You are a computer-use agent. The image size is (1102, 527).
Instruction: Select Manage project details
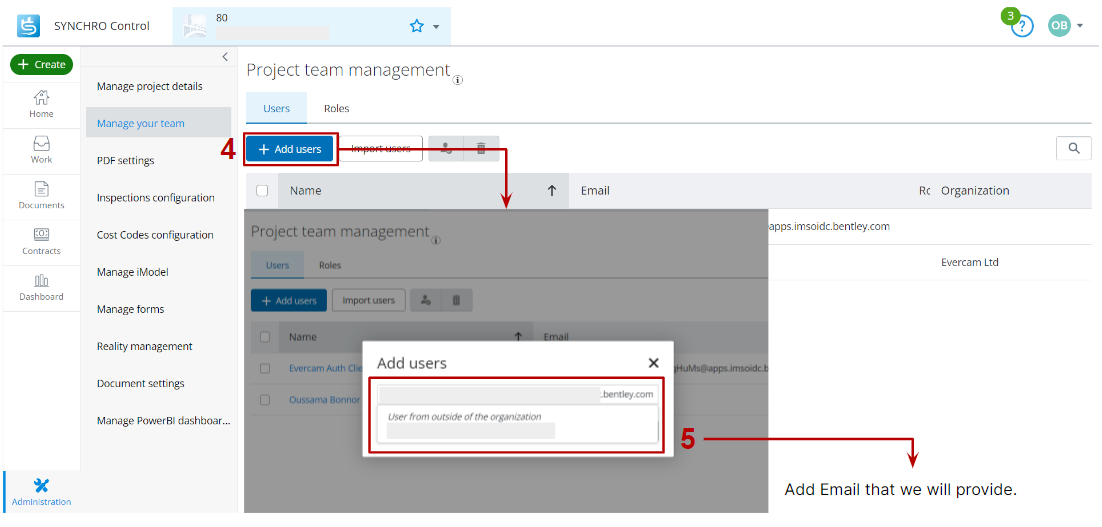[150, 86]
